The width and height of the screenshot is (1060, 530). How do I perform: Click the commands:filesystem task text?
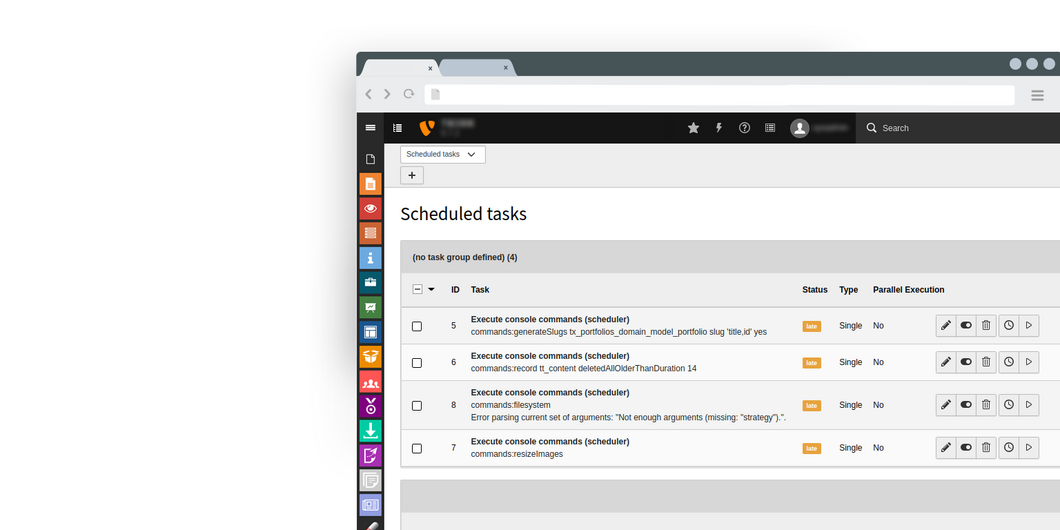click(x=511, y=405)
